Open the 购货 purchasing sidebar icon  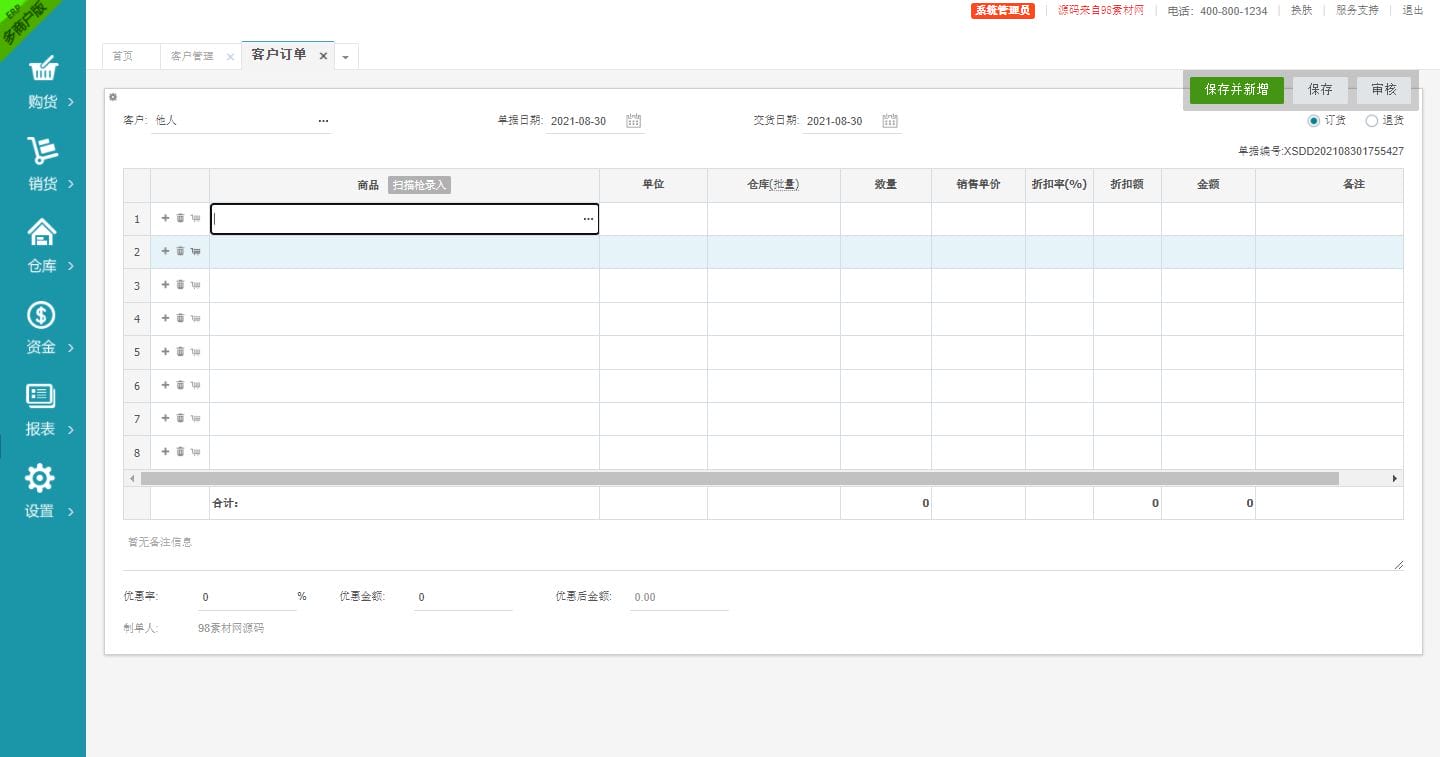click(x=42, y=69)
